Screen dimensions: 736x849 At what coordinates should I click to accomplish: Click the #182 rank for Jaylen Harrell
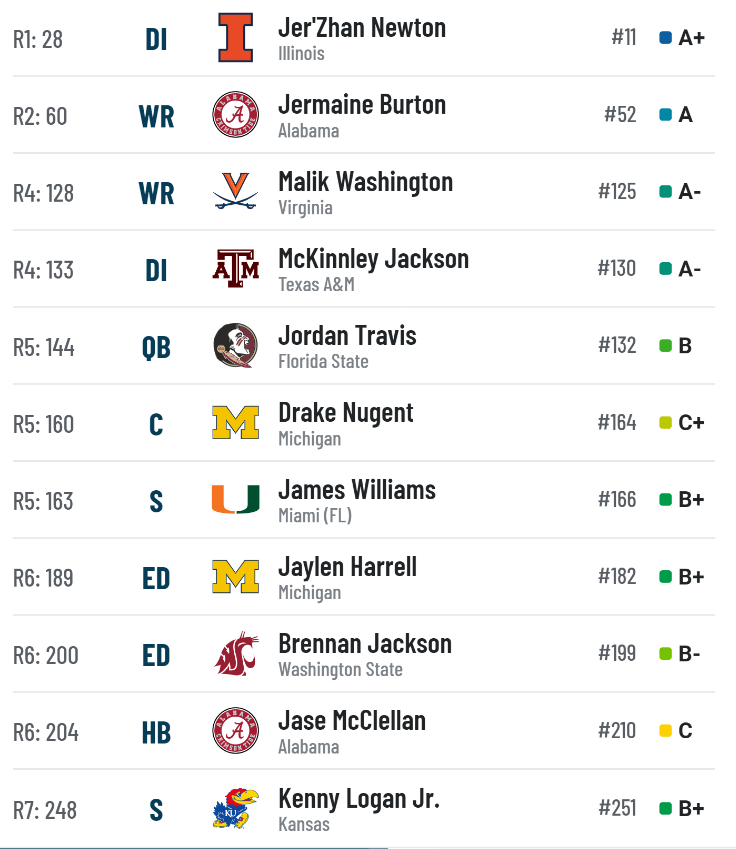click(617, 577)
